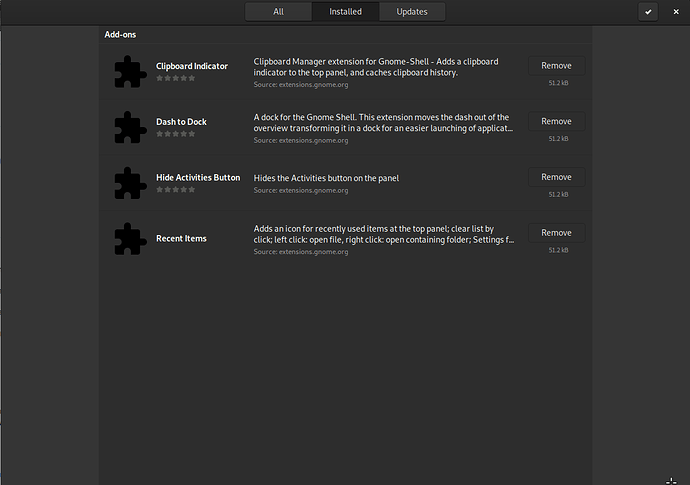This screenshot has height=485, width=690.
Task: Open Hide Activities Button description text
Action: click(x=326, y=178)
